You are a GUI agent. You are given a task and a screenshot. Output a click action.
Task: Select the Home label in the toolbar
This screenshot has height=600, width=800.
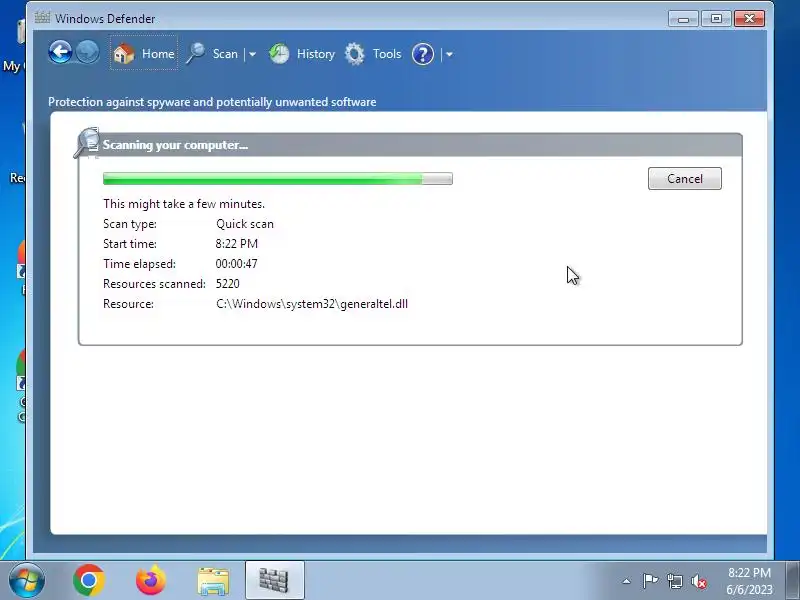point(158,54)
